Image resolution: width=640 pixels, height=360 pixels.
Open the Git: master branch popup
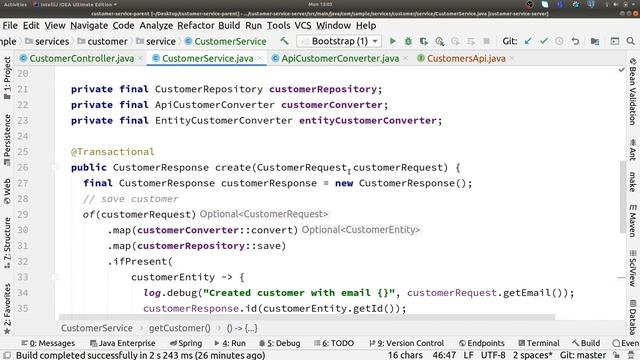[582, 355]
